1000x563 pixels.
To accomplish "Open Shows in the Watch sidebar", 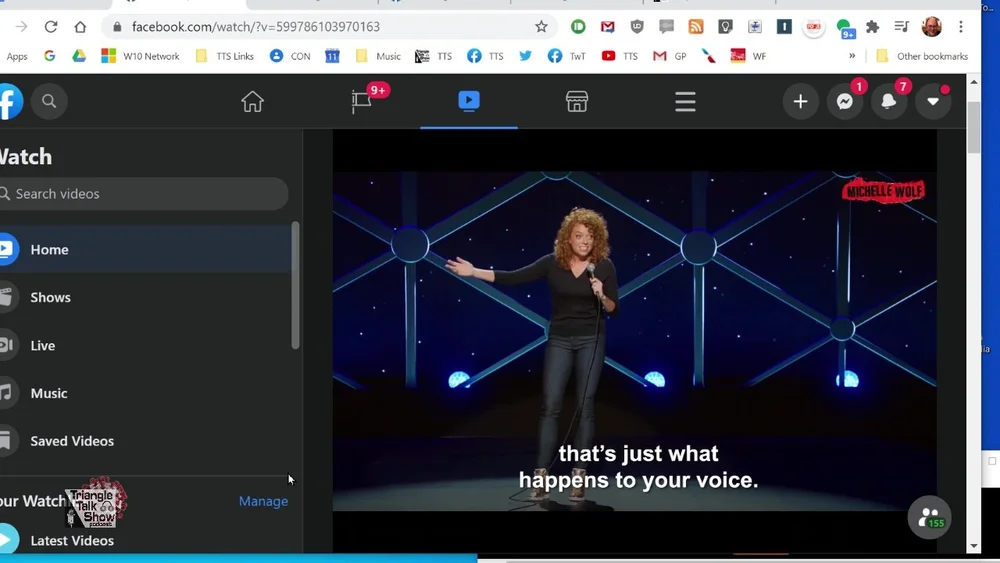I will [145, 297].
